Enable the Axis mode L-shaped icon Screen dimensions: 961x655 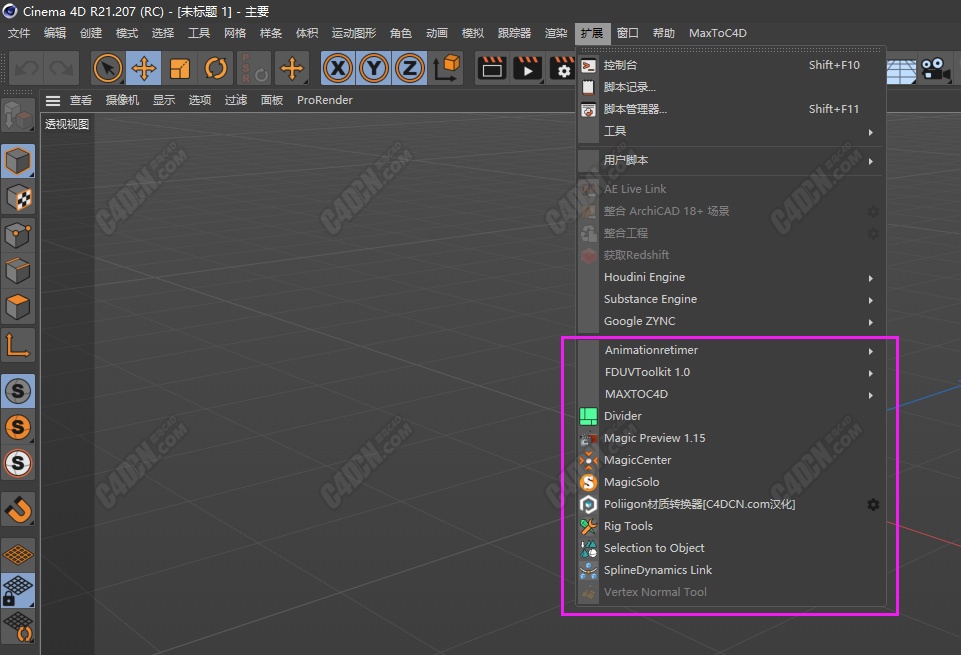click(x=18, y=345)
